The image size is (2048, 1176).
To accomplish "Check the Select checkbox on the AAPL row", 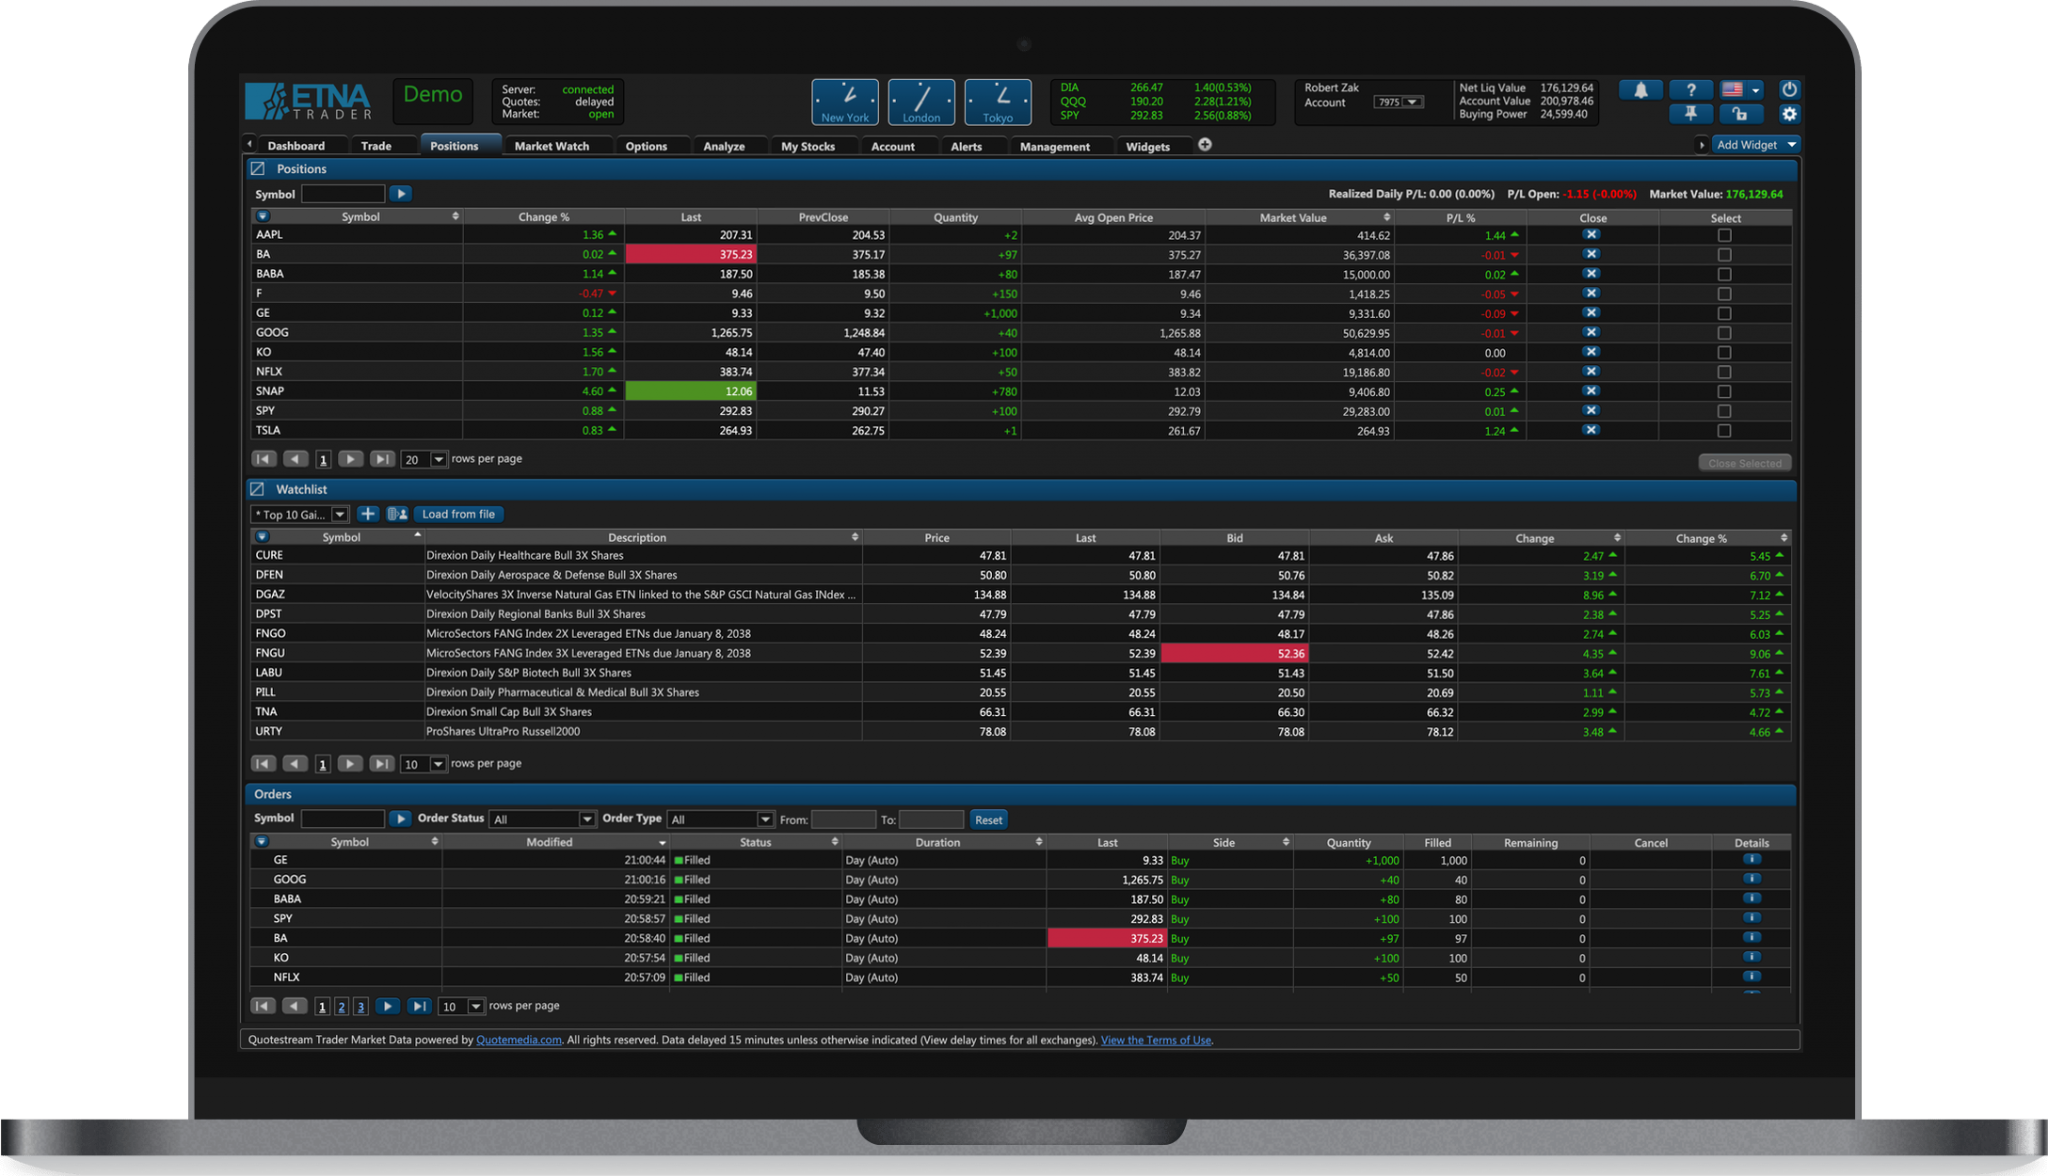I will click(x=1724, y=234).
